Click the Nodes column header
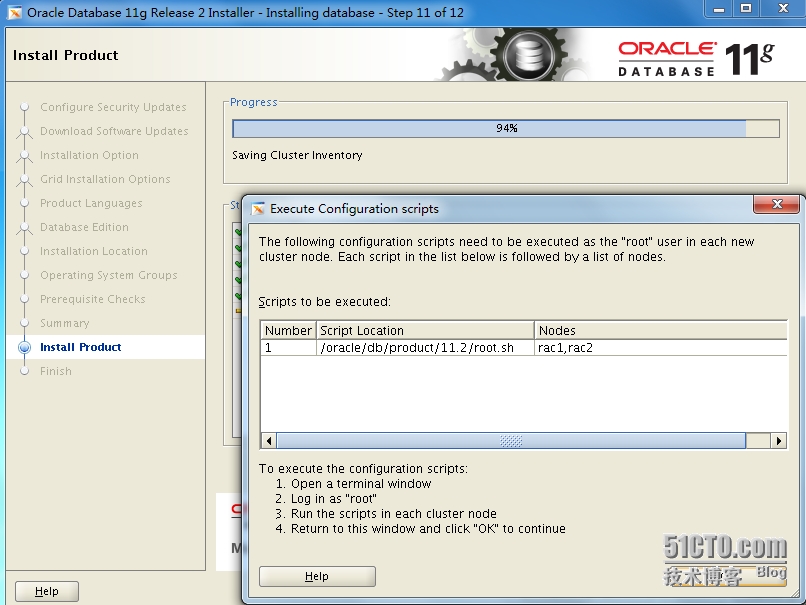Screen dimensions: 806x605 click(x=661, y=331)
